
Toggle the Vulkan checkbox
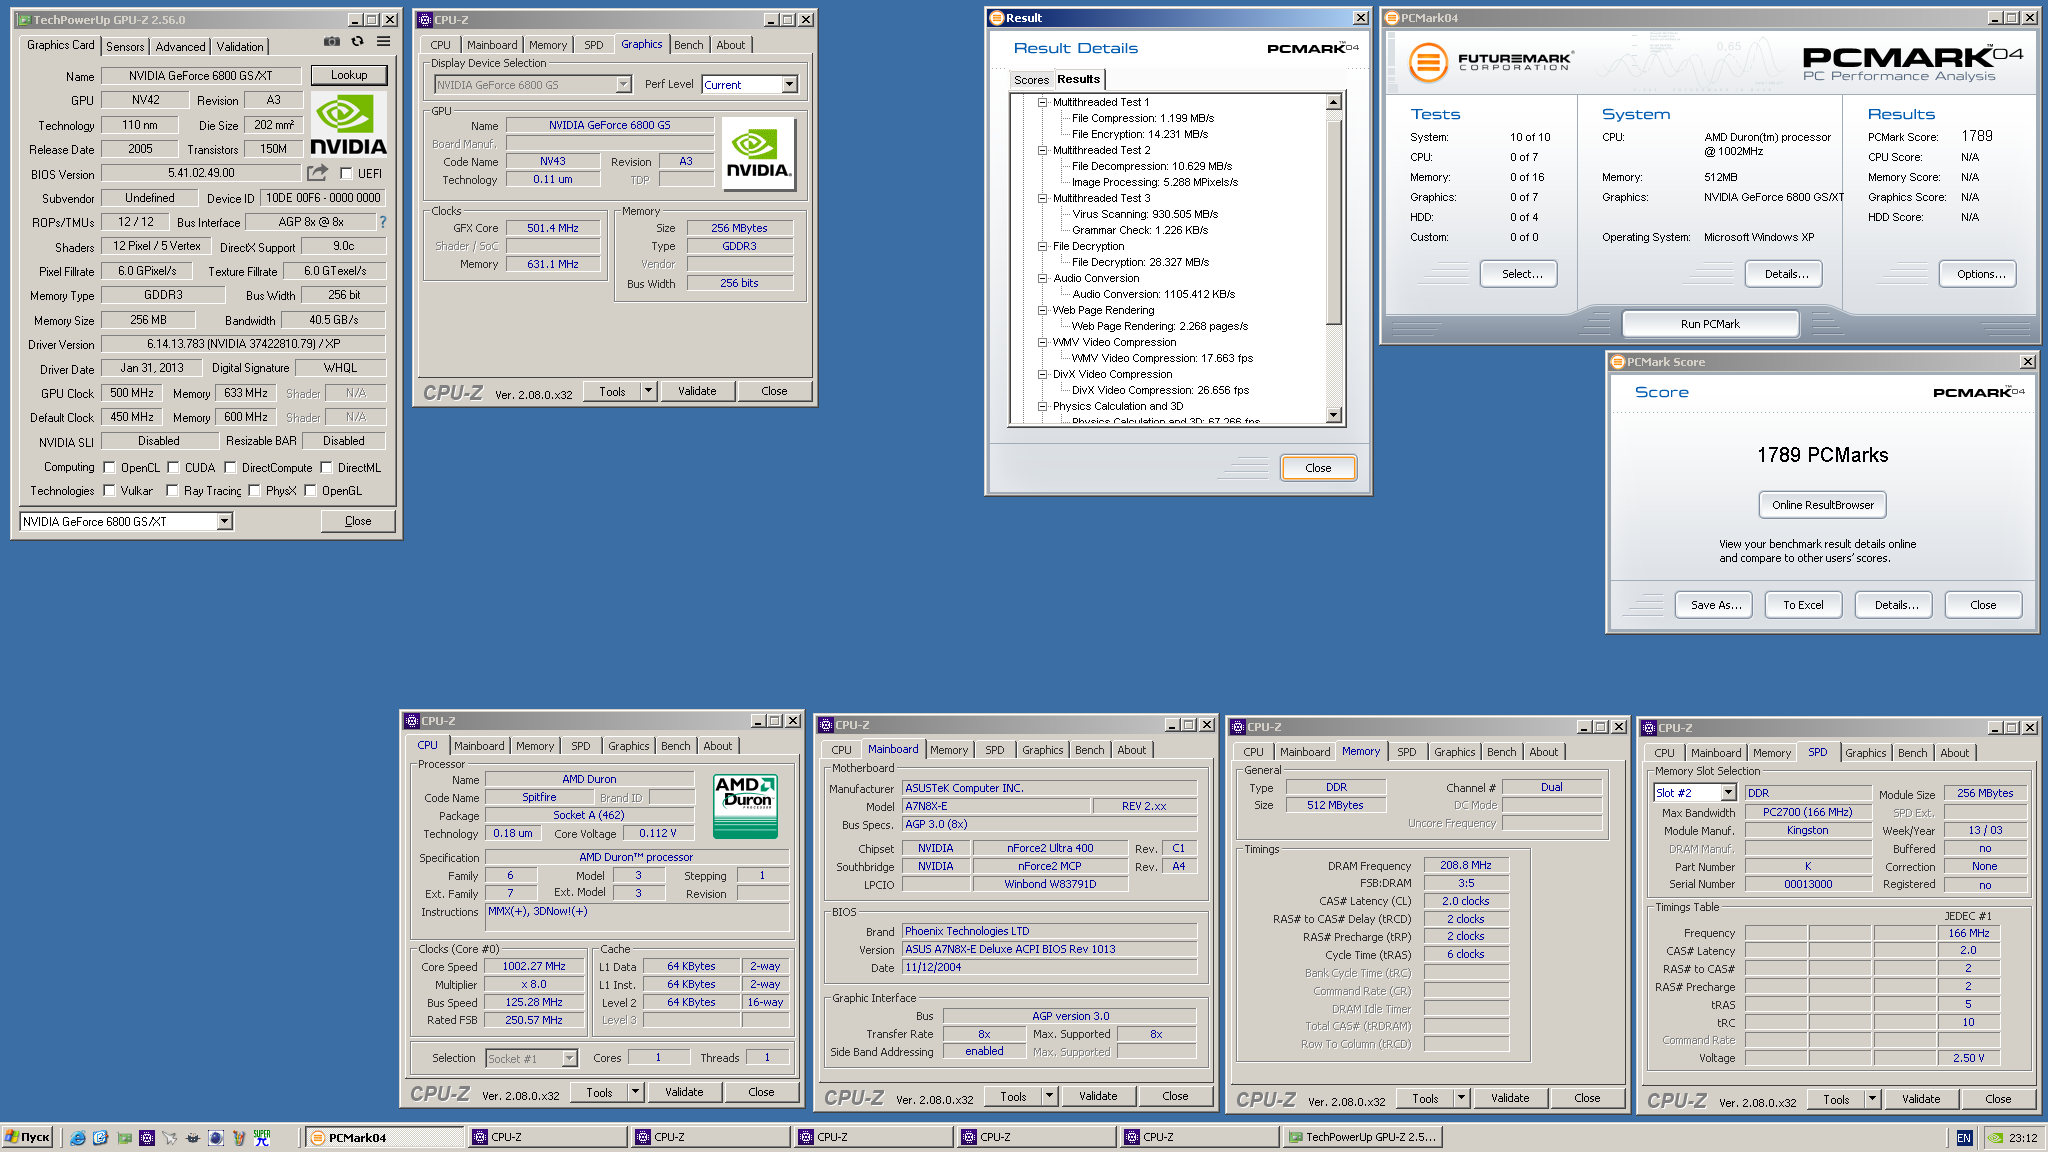[109, 490]
